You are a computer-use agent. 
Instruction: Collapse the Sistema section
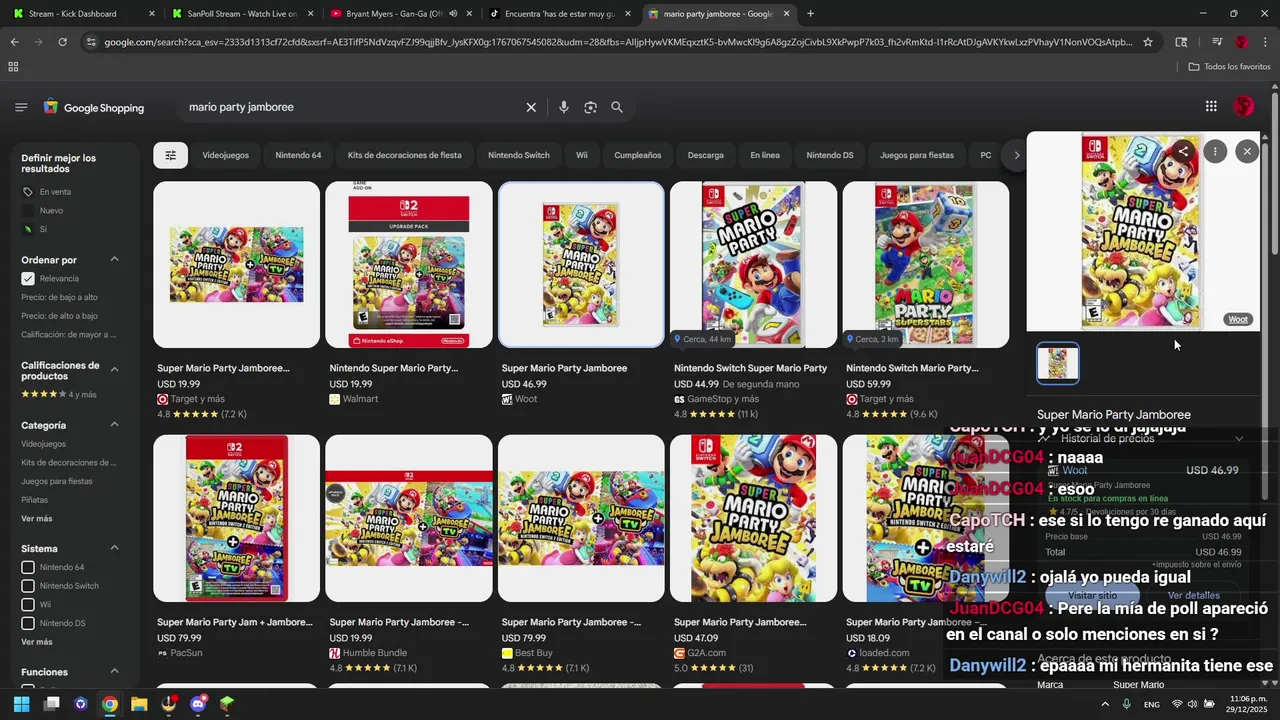(x=114, y=548)
